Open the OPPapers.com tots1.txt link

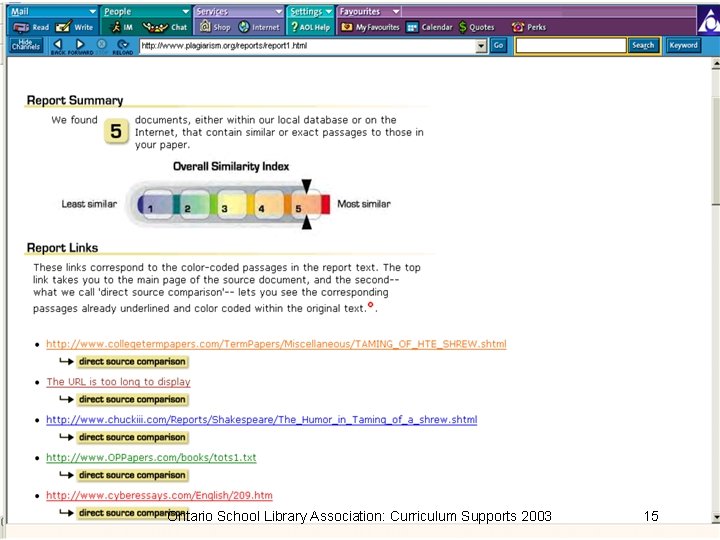click(151, 458)
